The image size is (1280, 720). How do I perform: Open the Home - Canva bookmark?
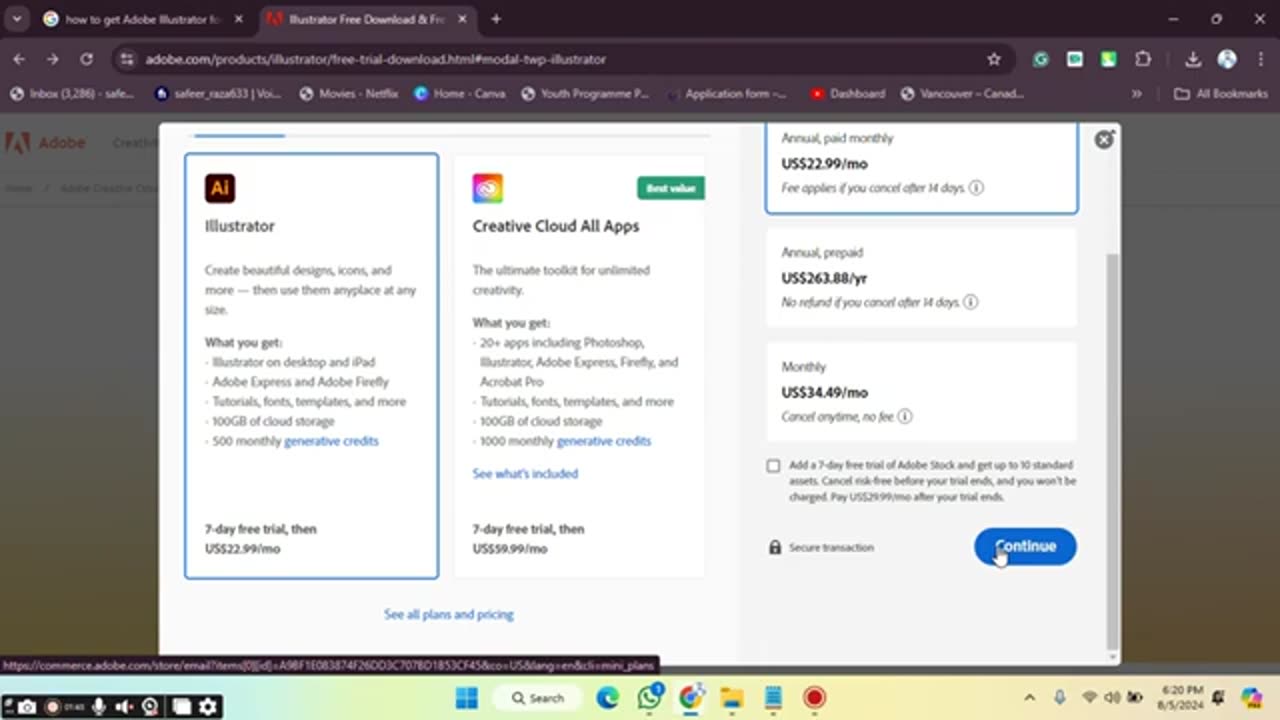coord(459,93)
